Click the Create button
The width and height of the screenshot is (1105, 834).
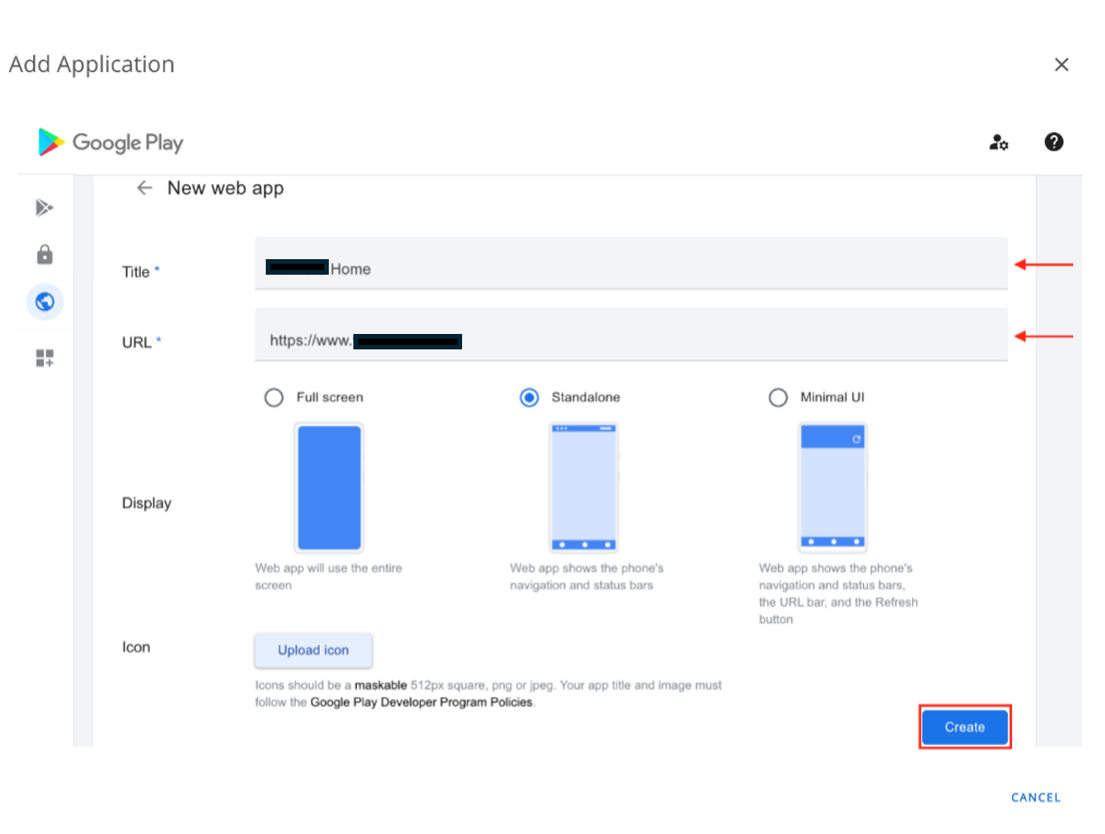pyautogui.click(x=964, y=727)
